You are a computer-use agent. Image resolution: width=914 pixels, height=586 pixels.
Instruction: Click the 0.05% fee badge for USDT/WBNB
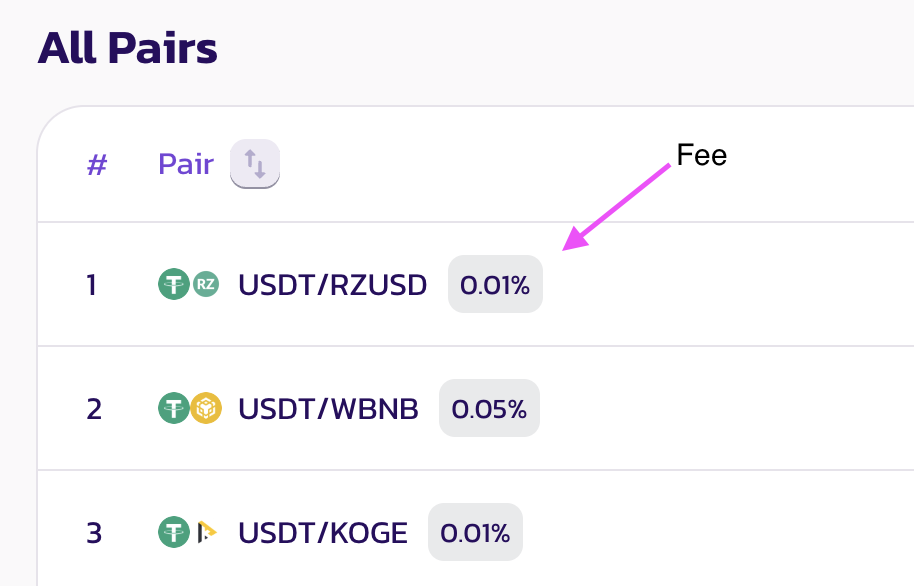pyautogui.click(x=489, y=408)
